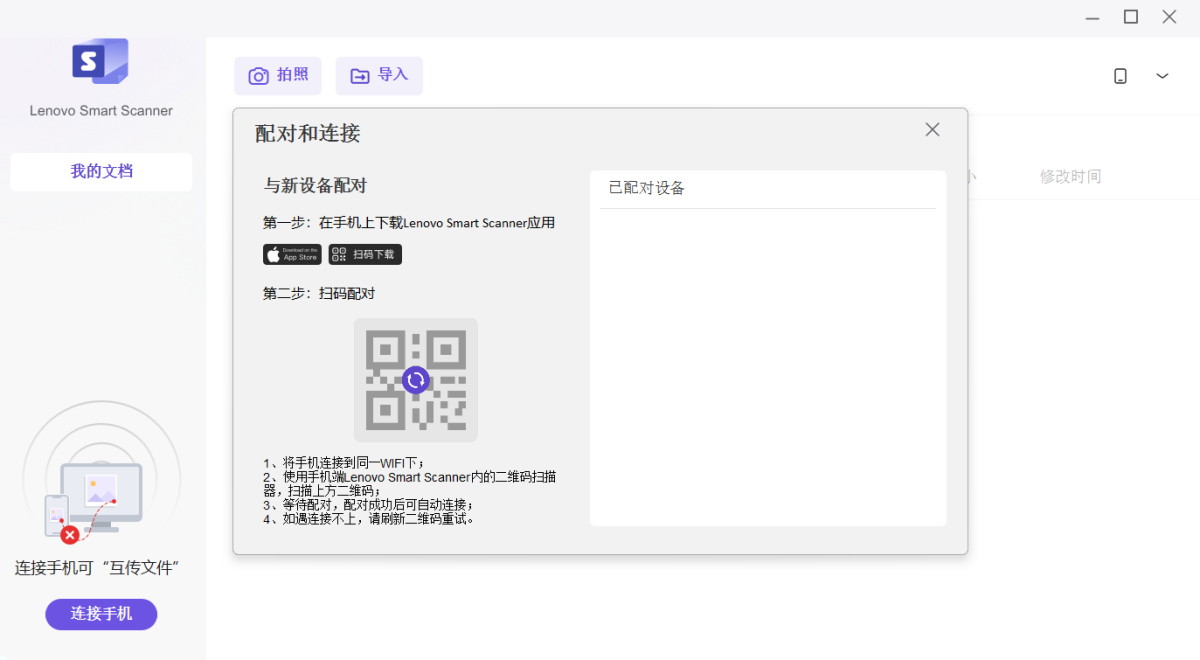This screenshot has height=660, width=1200.
Task: Click the red disconnected X status icon
Action: 70,535
